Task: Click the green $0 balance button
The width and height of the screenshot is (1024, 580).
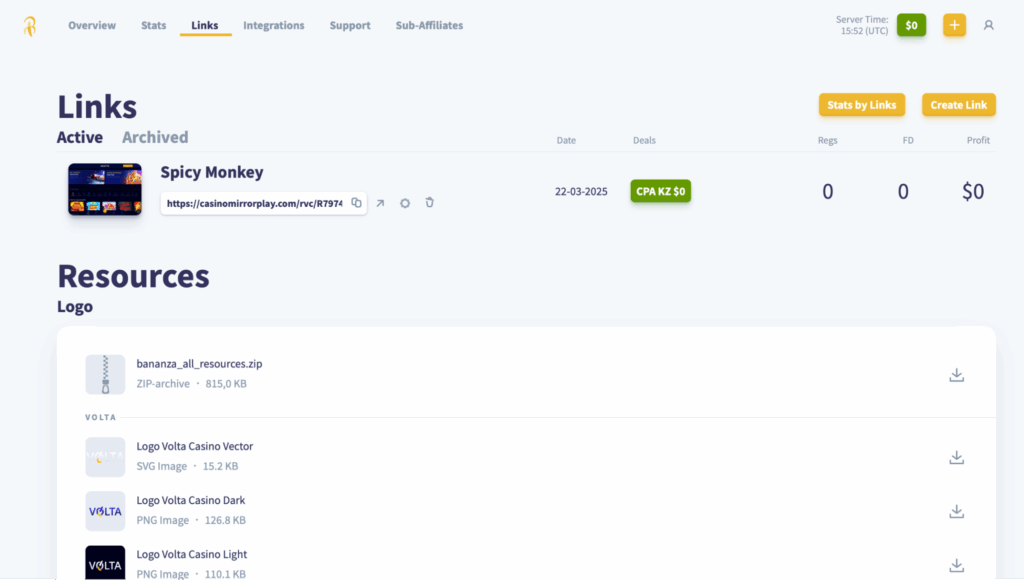Action: point(911,25)
